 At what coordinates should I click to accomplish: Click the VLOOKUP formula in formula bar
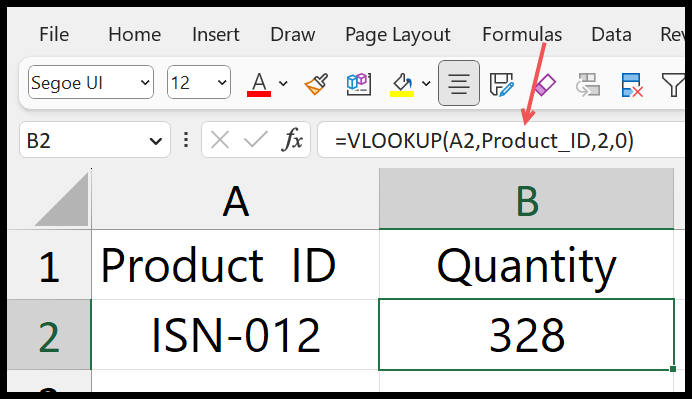(484, 141)
